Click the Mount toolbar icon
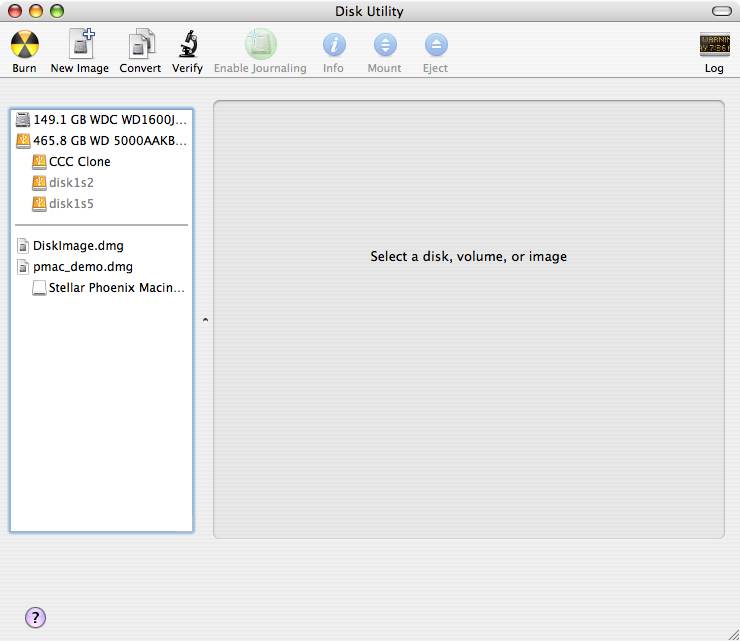The width and height of the screenshot is (740, 641). (385, 45)
